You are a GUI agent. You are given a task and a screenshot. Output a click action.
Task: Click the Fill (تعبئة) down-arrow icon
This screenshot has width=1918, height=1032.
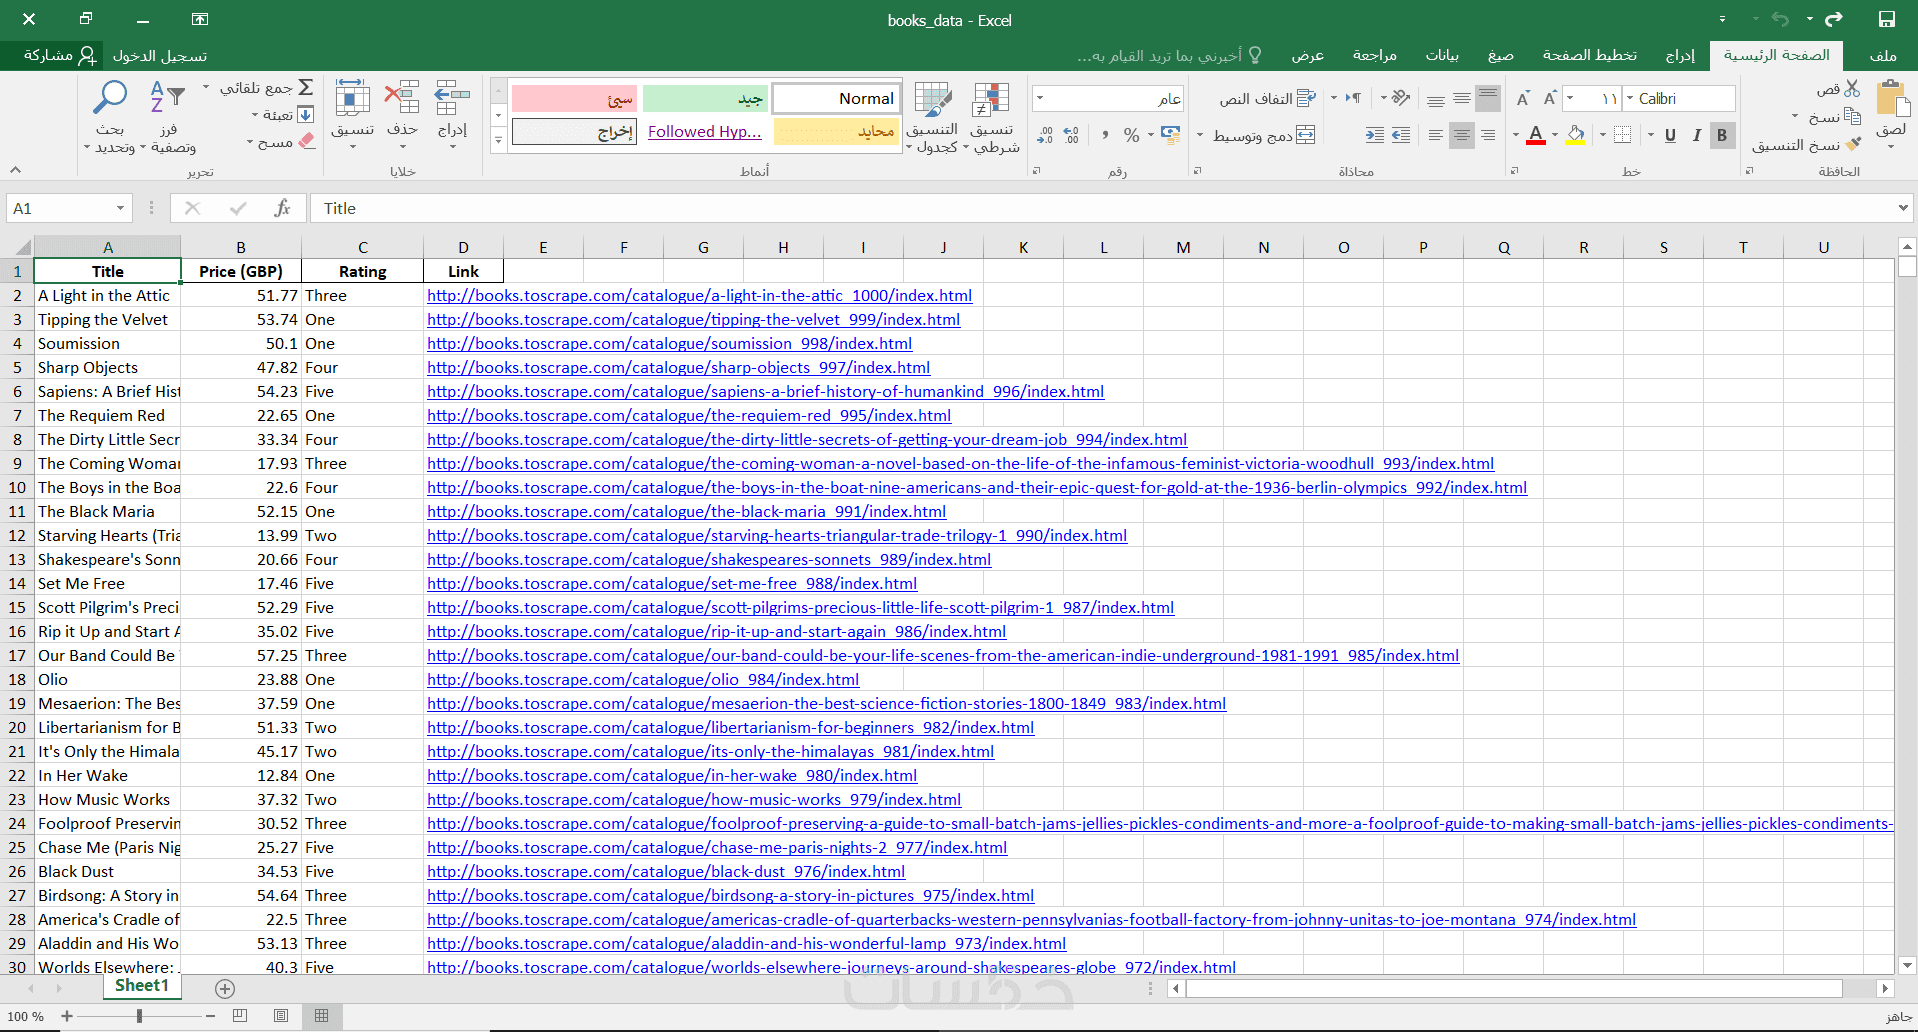click(x=306, y=115)
